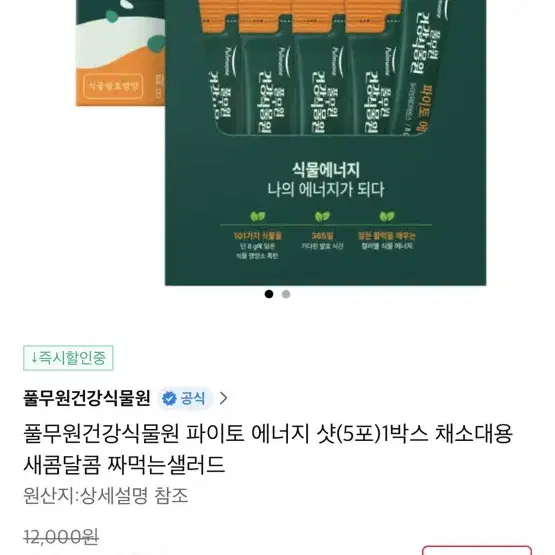Tap the '공식' official label

[x=193, y=399]
